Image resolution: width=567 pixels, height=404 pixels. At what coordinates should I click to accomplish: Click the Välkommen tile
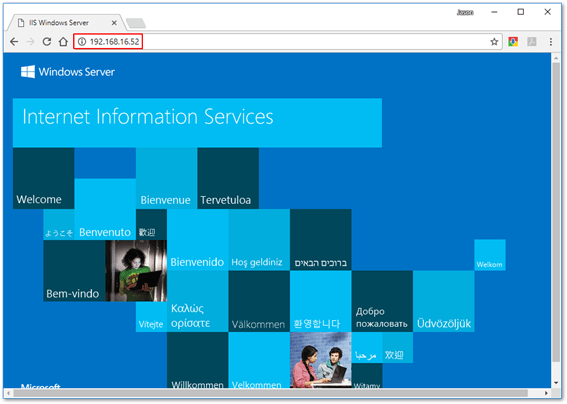259,301
